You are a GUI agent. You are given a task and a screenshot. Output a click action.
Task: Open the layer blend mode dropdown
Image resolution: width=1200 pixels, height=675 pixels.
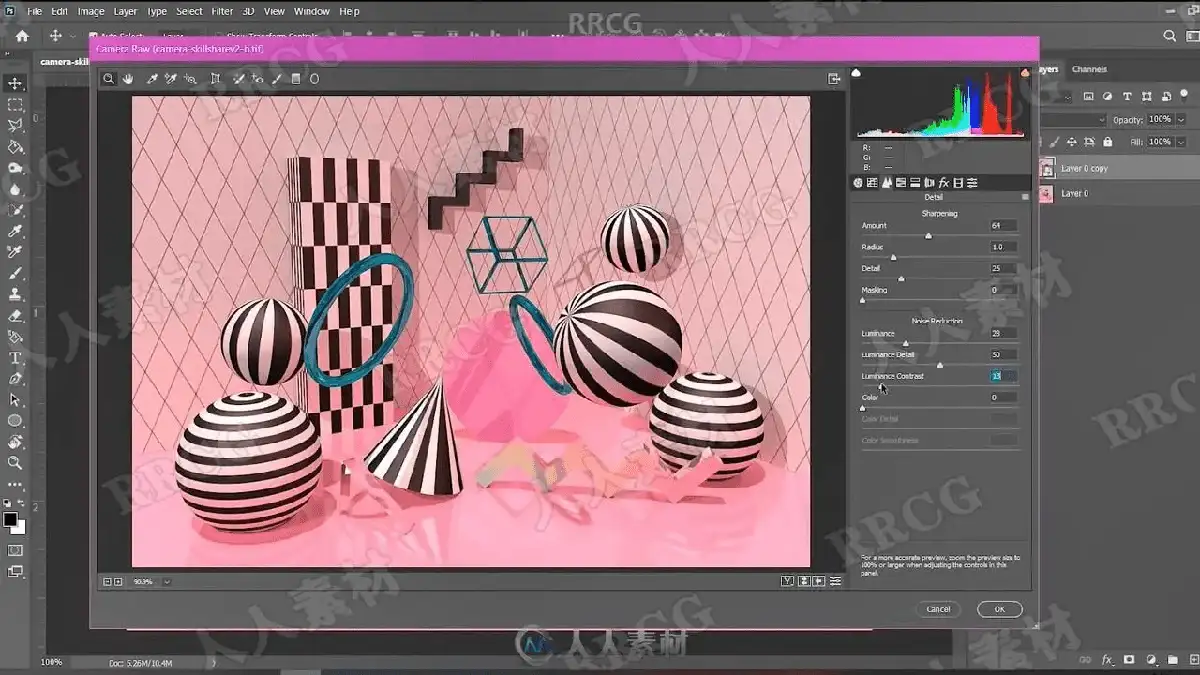1074,120
